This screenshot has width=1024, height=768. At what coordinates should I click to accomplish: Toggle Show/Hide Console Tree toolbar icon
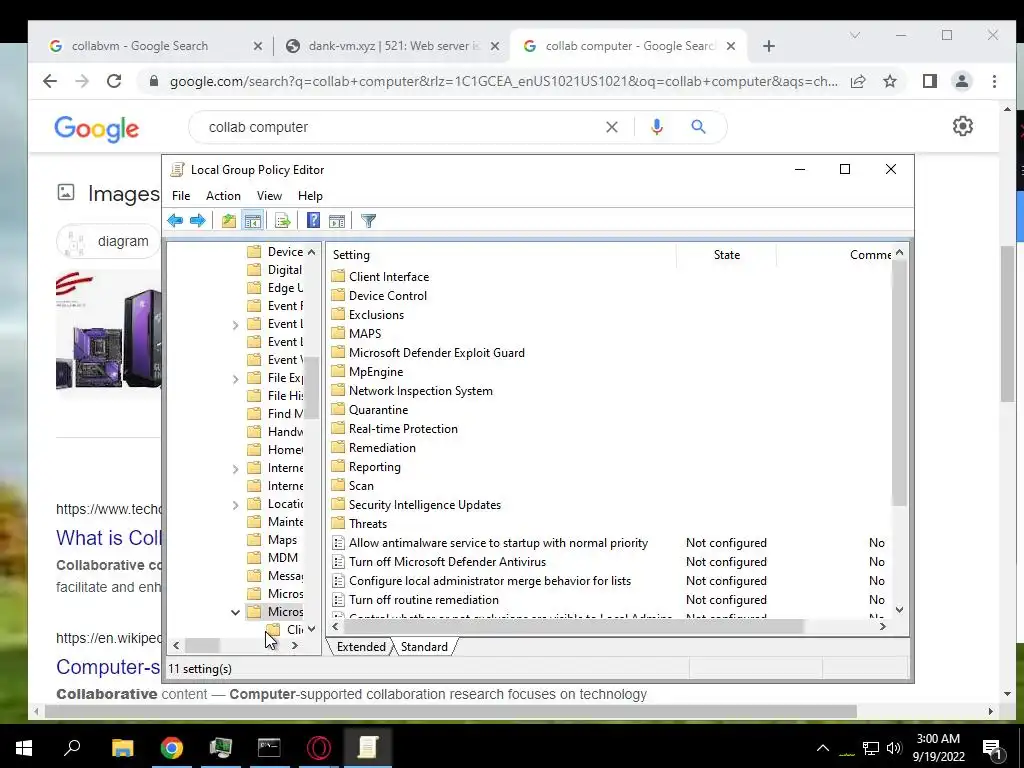tap(253, 221)
